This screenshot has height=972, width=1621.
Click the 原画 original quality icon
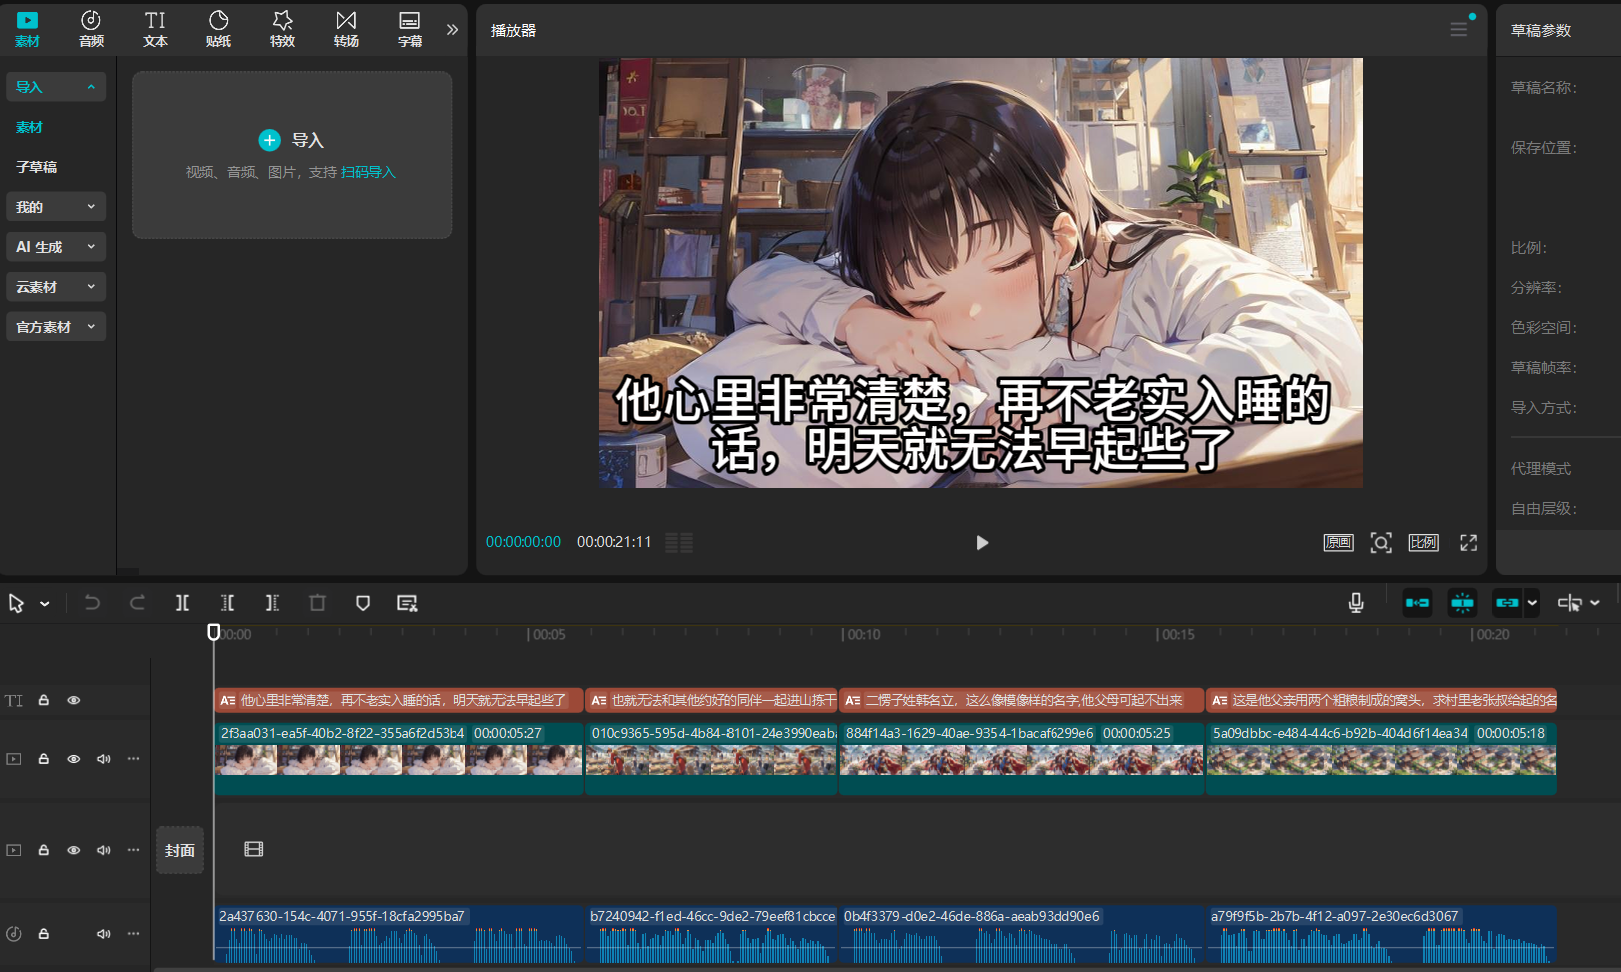(x=1338, y=542)
